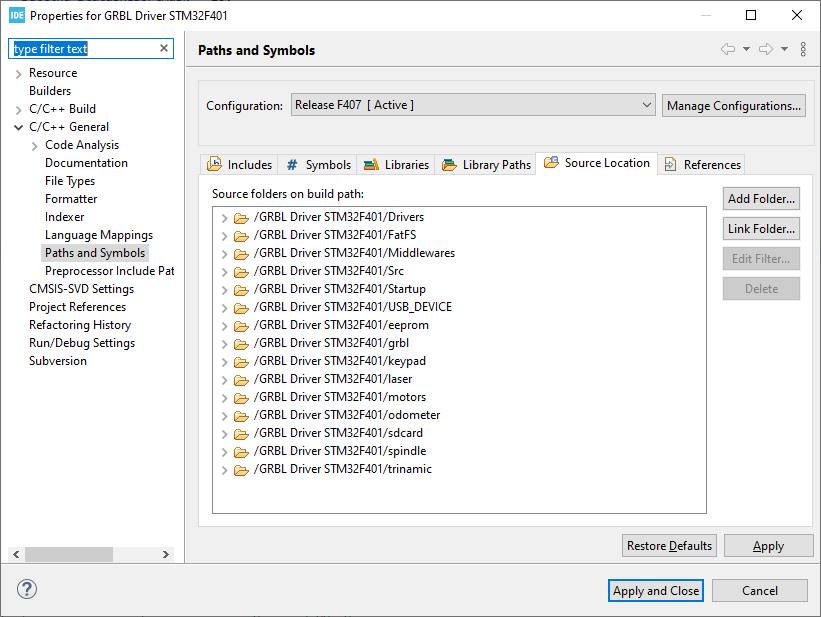821x617 pixels.
Task: Click Apply and Close button
Action: [656, 591]
